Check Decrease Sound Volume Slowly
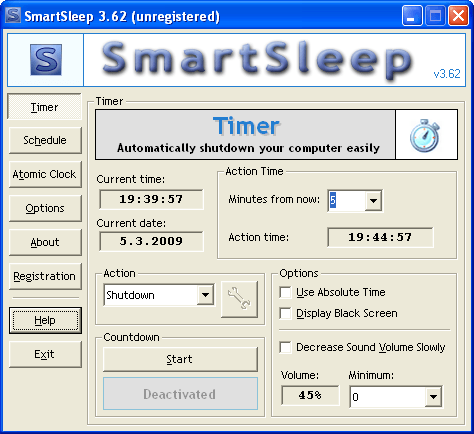474x434 pixels. (x=285, y=347)
